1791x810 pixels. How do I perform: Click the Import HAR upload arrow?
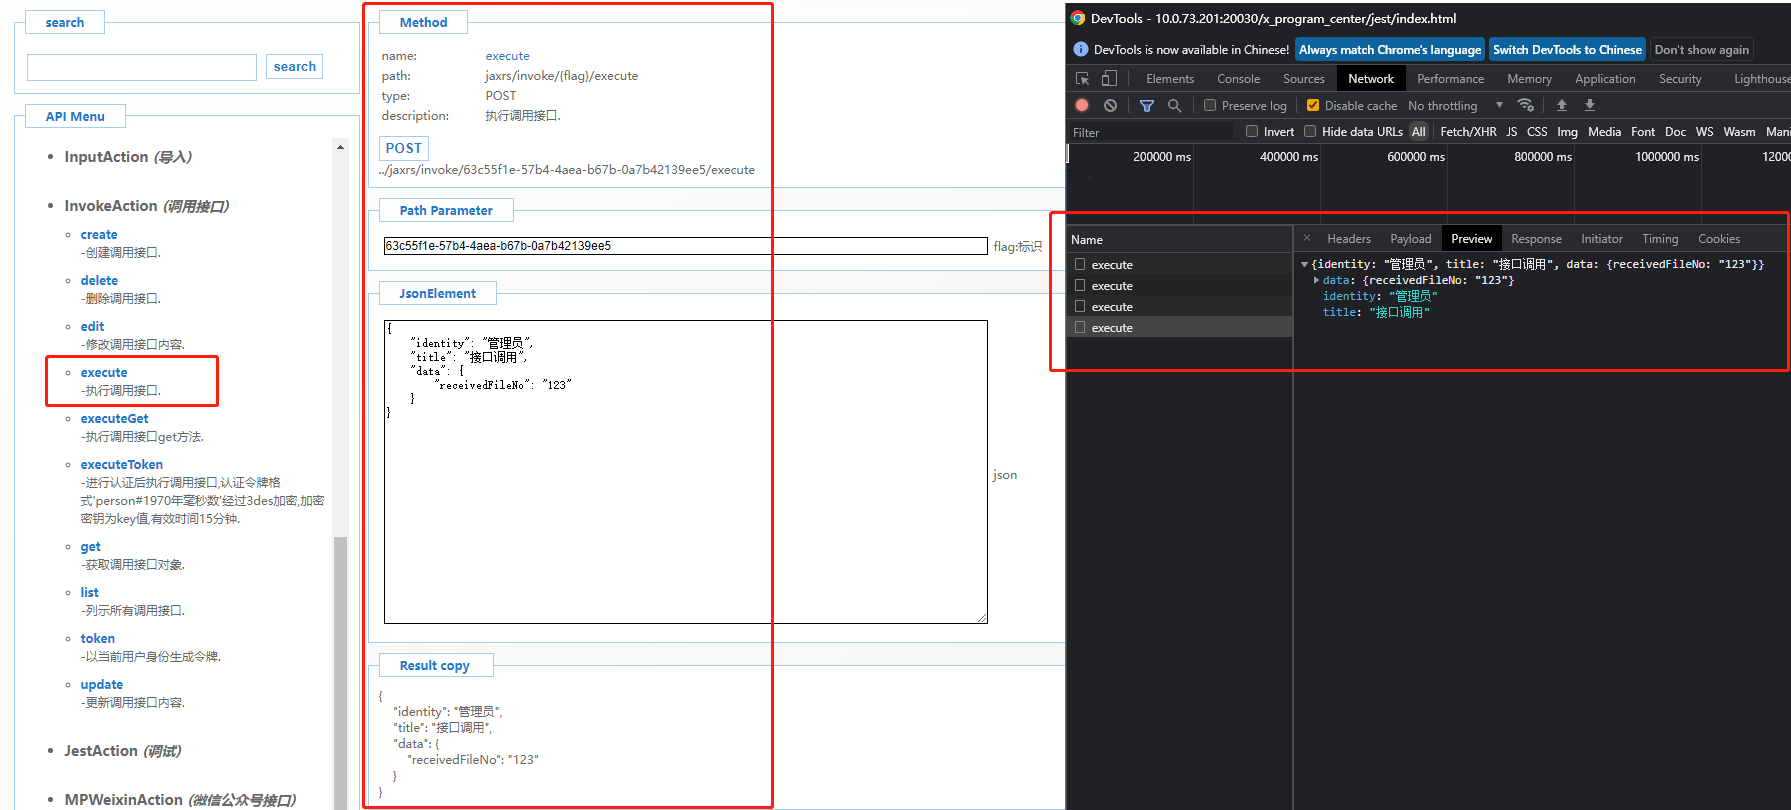coord(1562,105)
